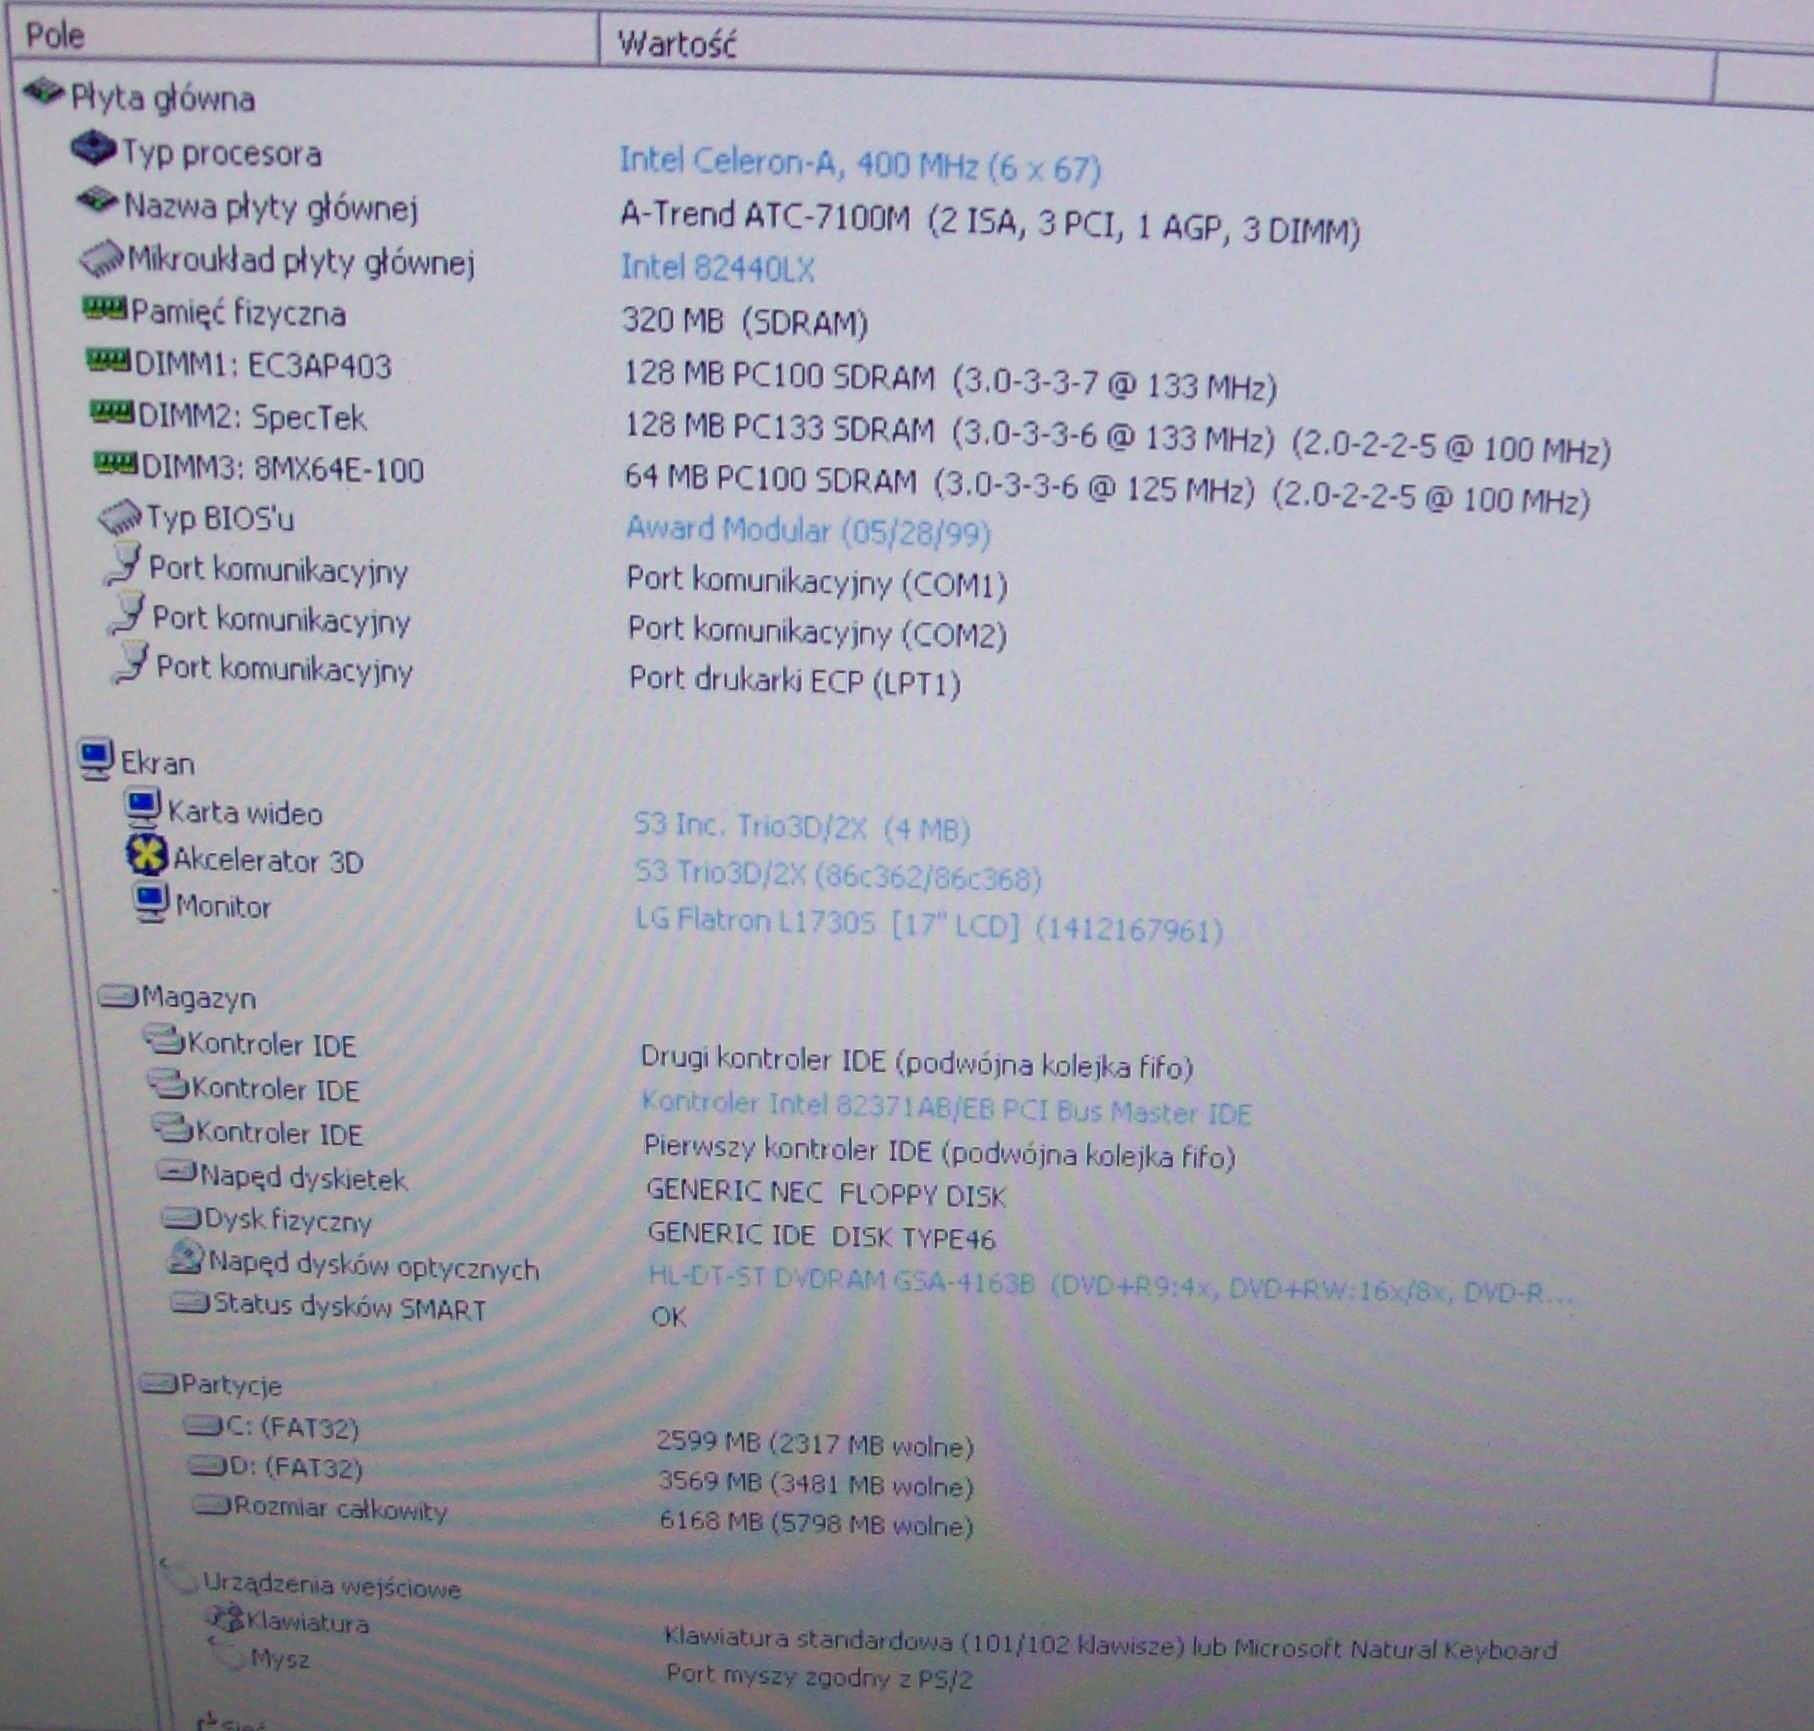1814x1731 pixels.
Task: Select the 2599 MB (2317 MB wolne) value
Action: tap(815, 1445)
